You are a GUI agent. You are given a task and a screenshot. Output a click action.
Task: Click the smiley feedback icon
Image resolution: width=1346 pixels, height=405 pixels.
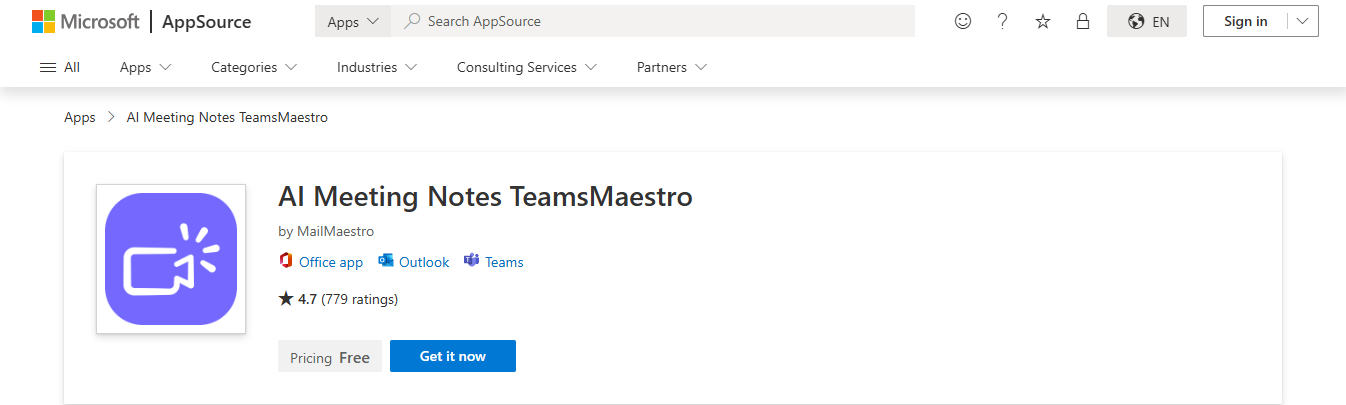coord(963,21)
